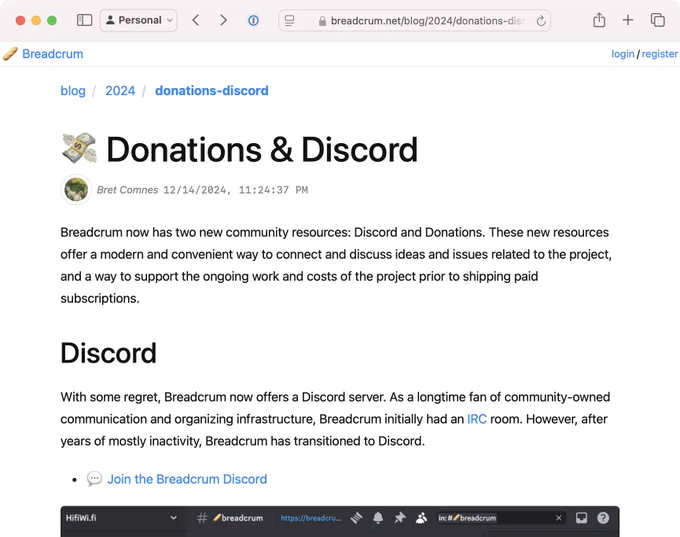Open the 1Password extension icon
The height and width of the screenshot is (537, 680).
(254, 20)
